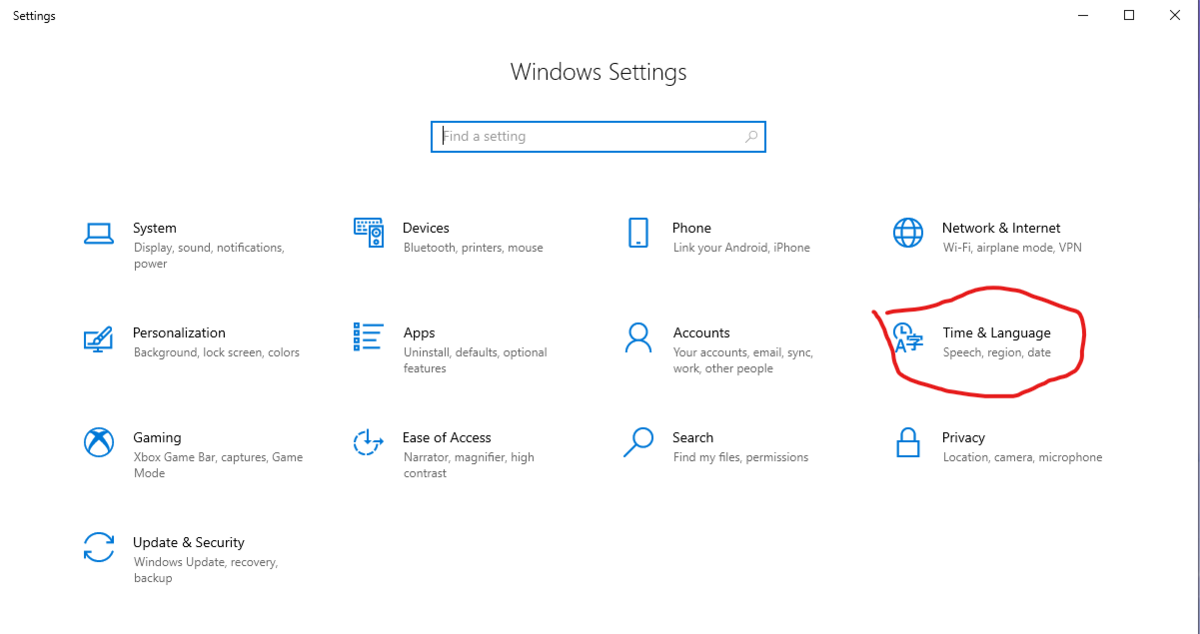
Task: Click 'Background, lock screen, colors' text
Action: click(216, 353)
